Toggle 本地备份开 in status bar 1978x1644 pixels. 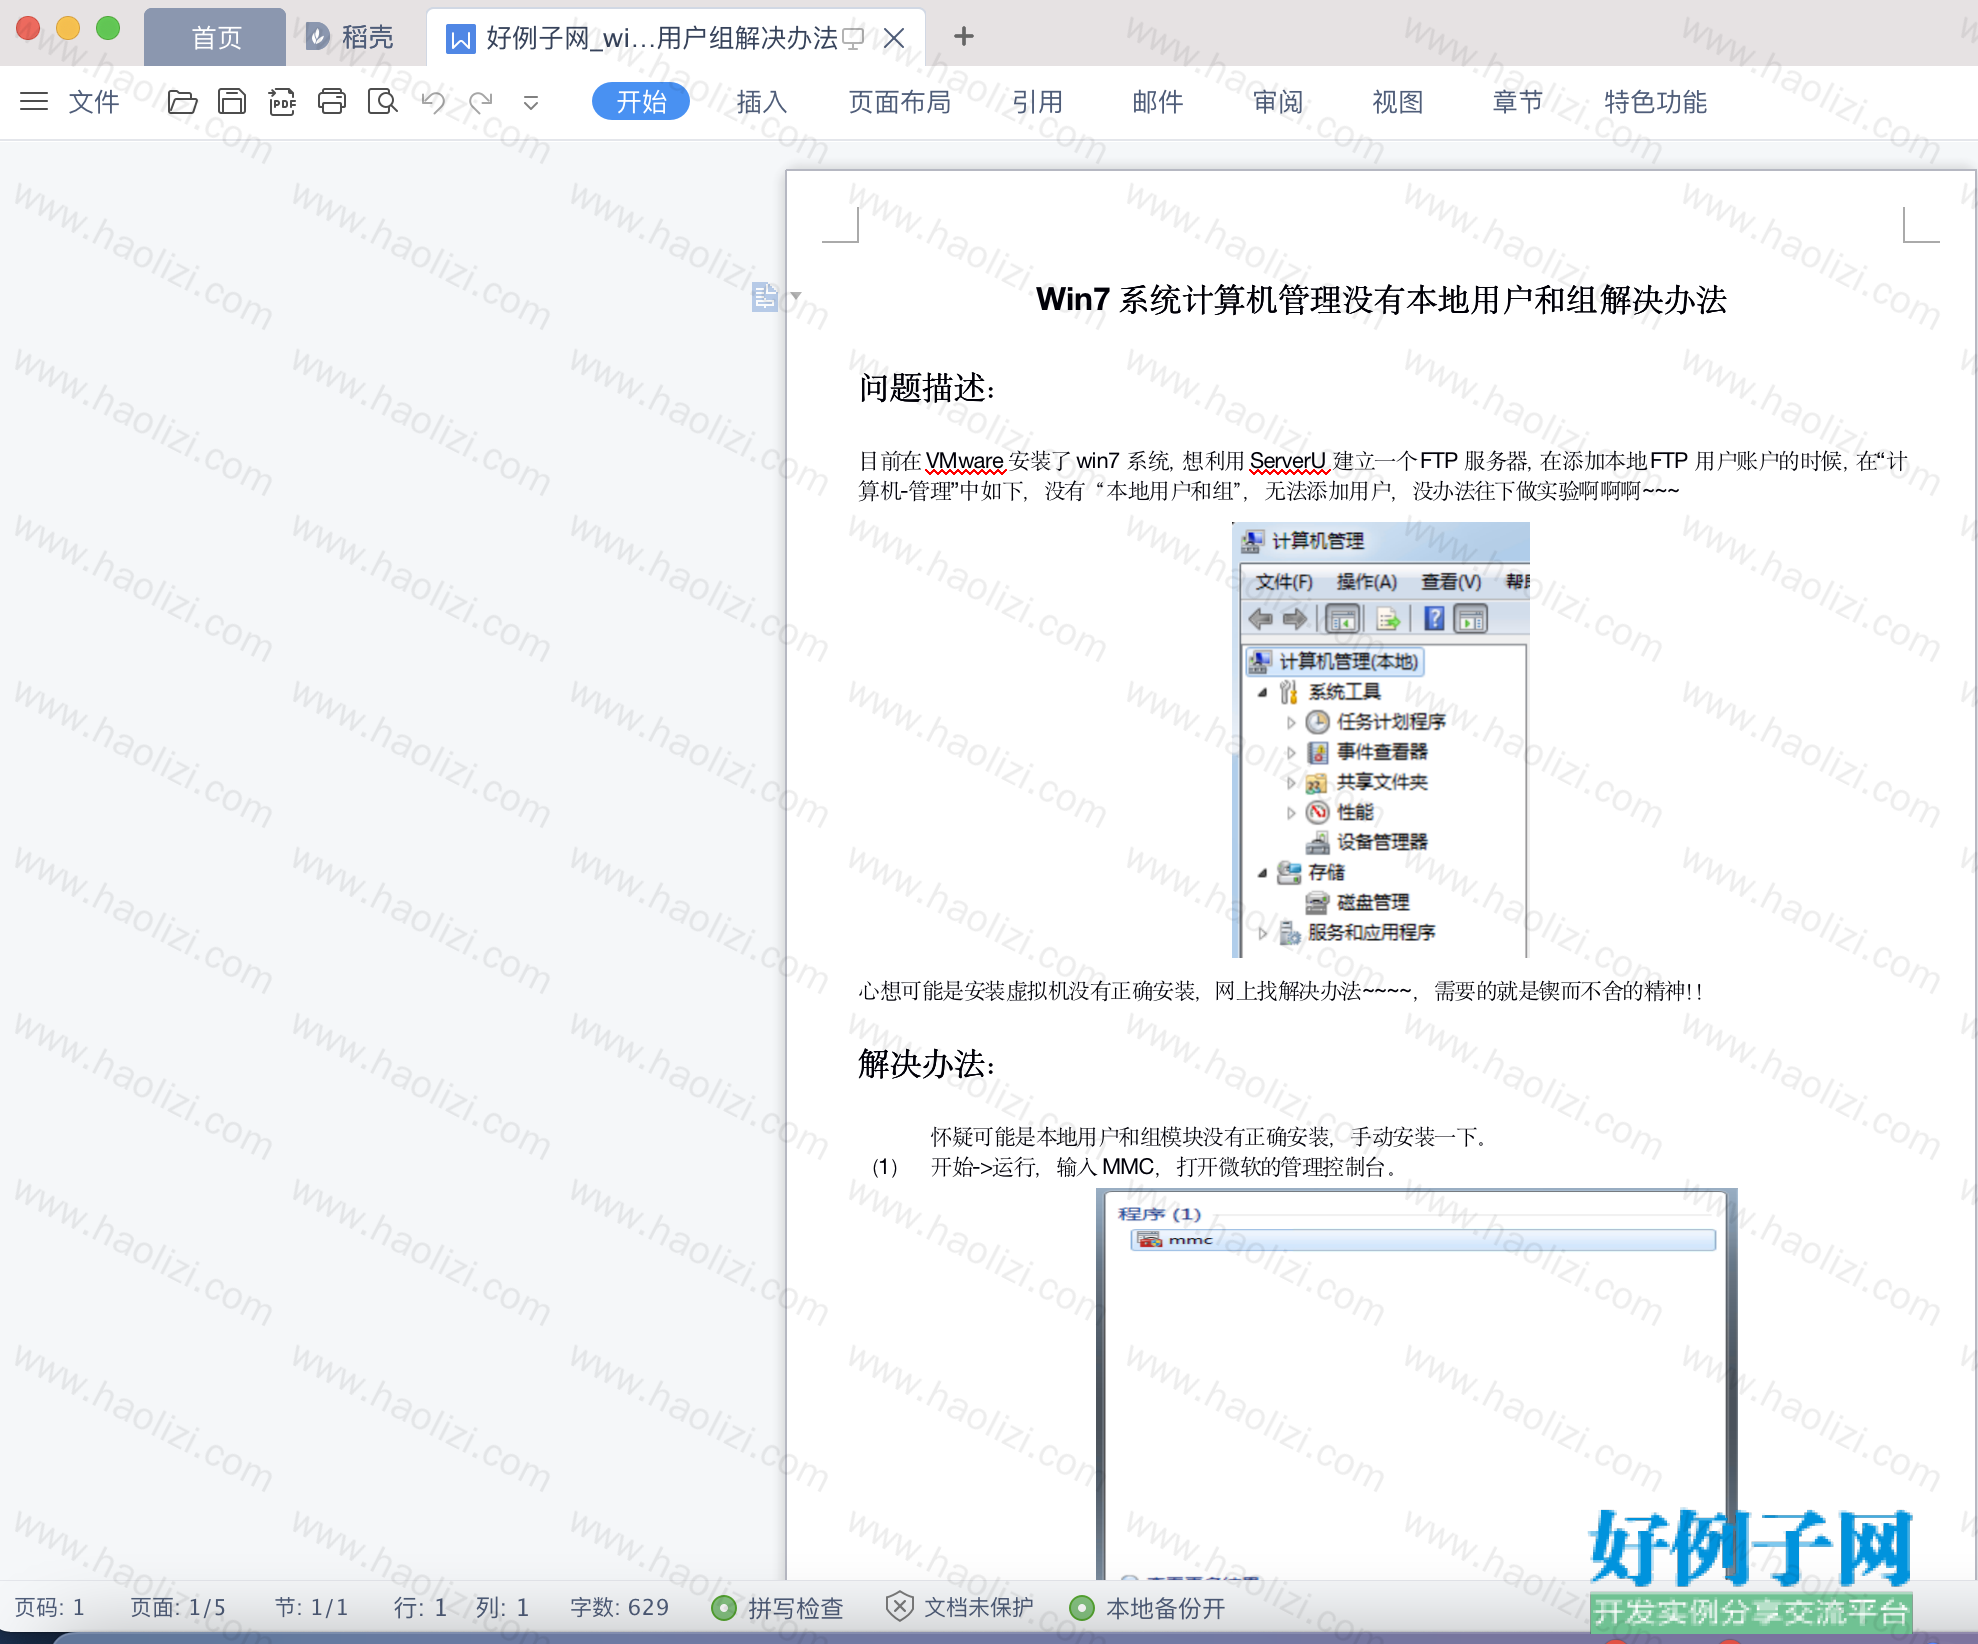pyautogui.click(x=1147, y=1608)
